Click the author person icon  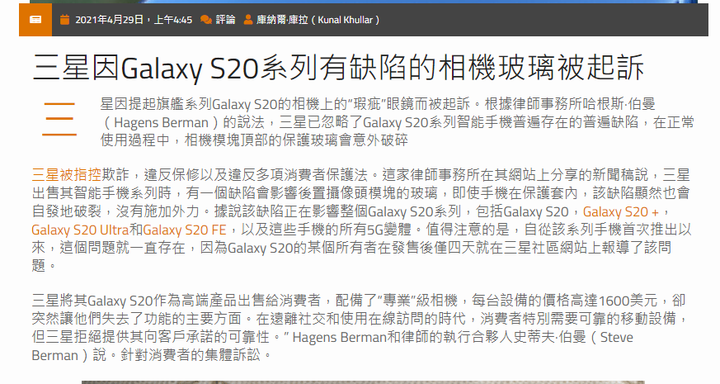(x=248, y=20)
